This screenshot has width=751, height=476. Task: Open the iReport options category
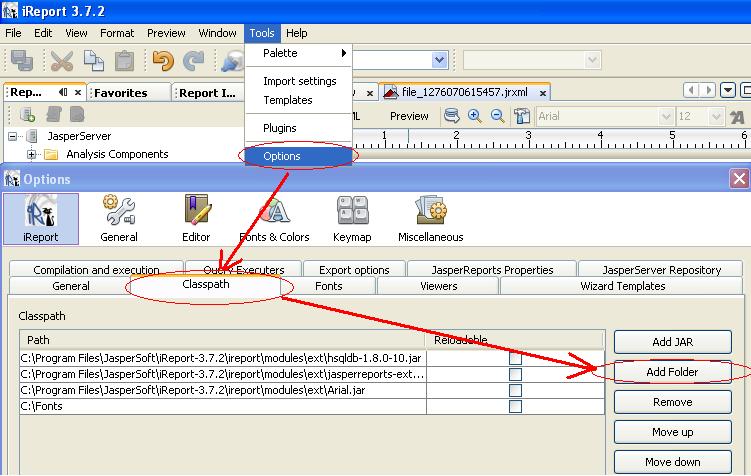point(41,219)
